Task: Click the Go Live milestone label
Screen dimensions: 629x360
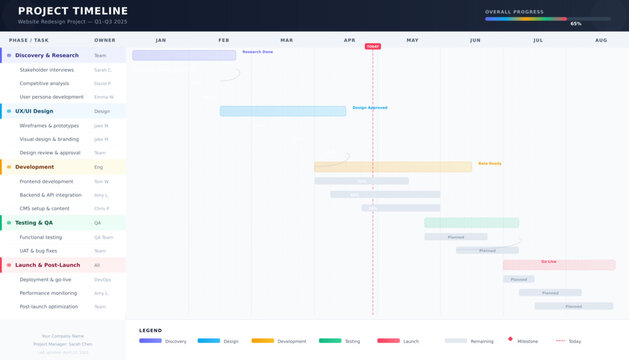Action: [x=548, y=262]
